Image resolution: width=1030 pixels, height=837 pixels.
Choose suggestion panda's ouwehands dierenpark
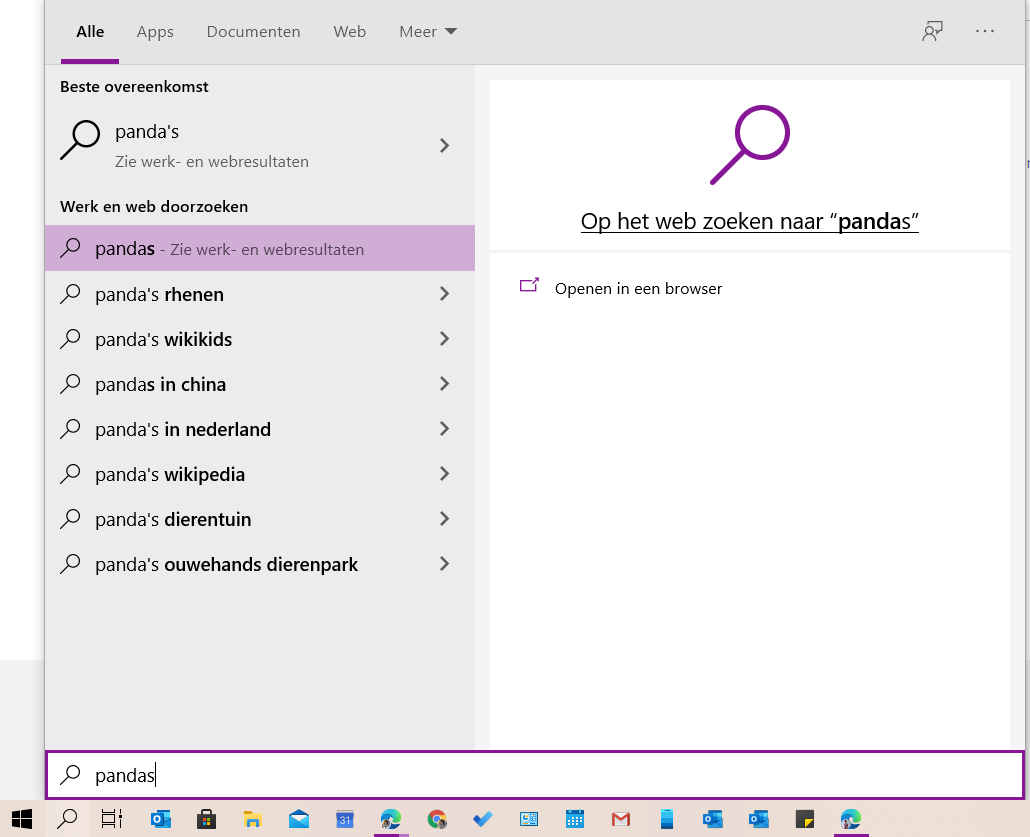[259, 564]
